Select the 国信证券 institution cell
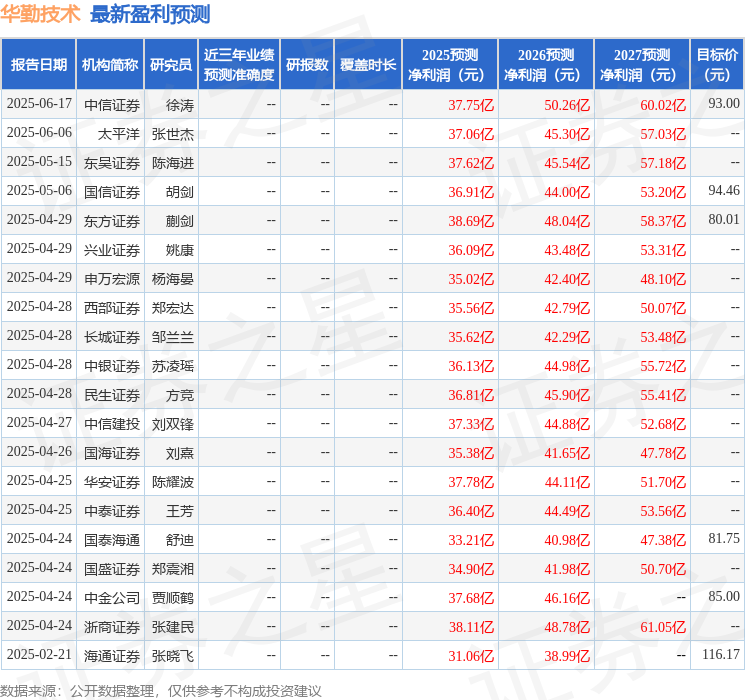 pyautogui.click(x=112, y=192)
